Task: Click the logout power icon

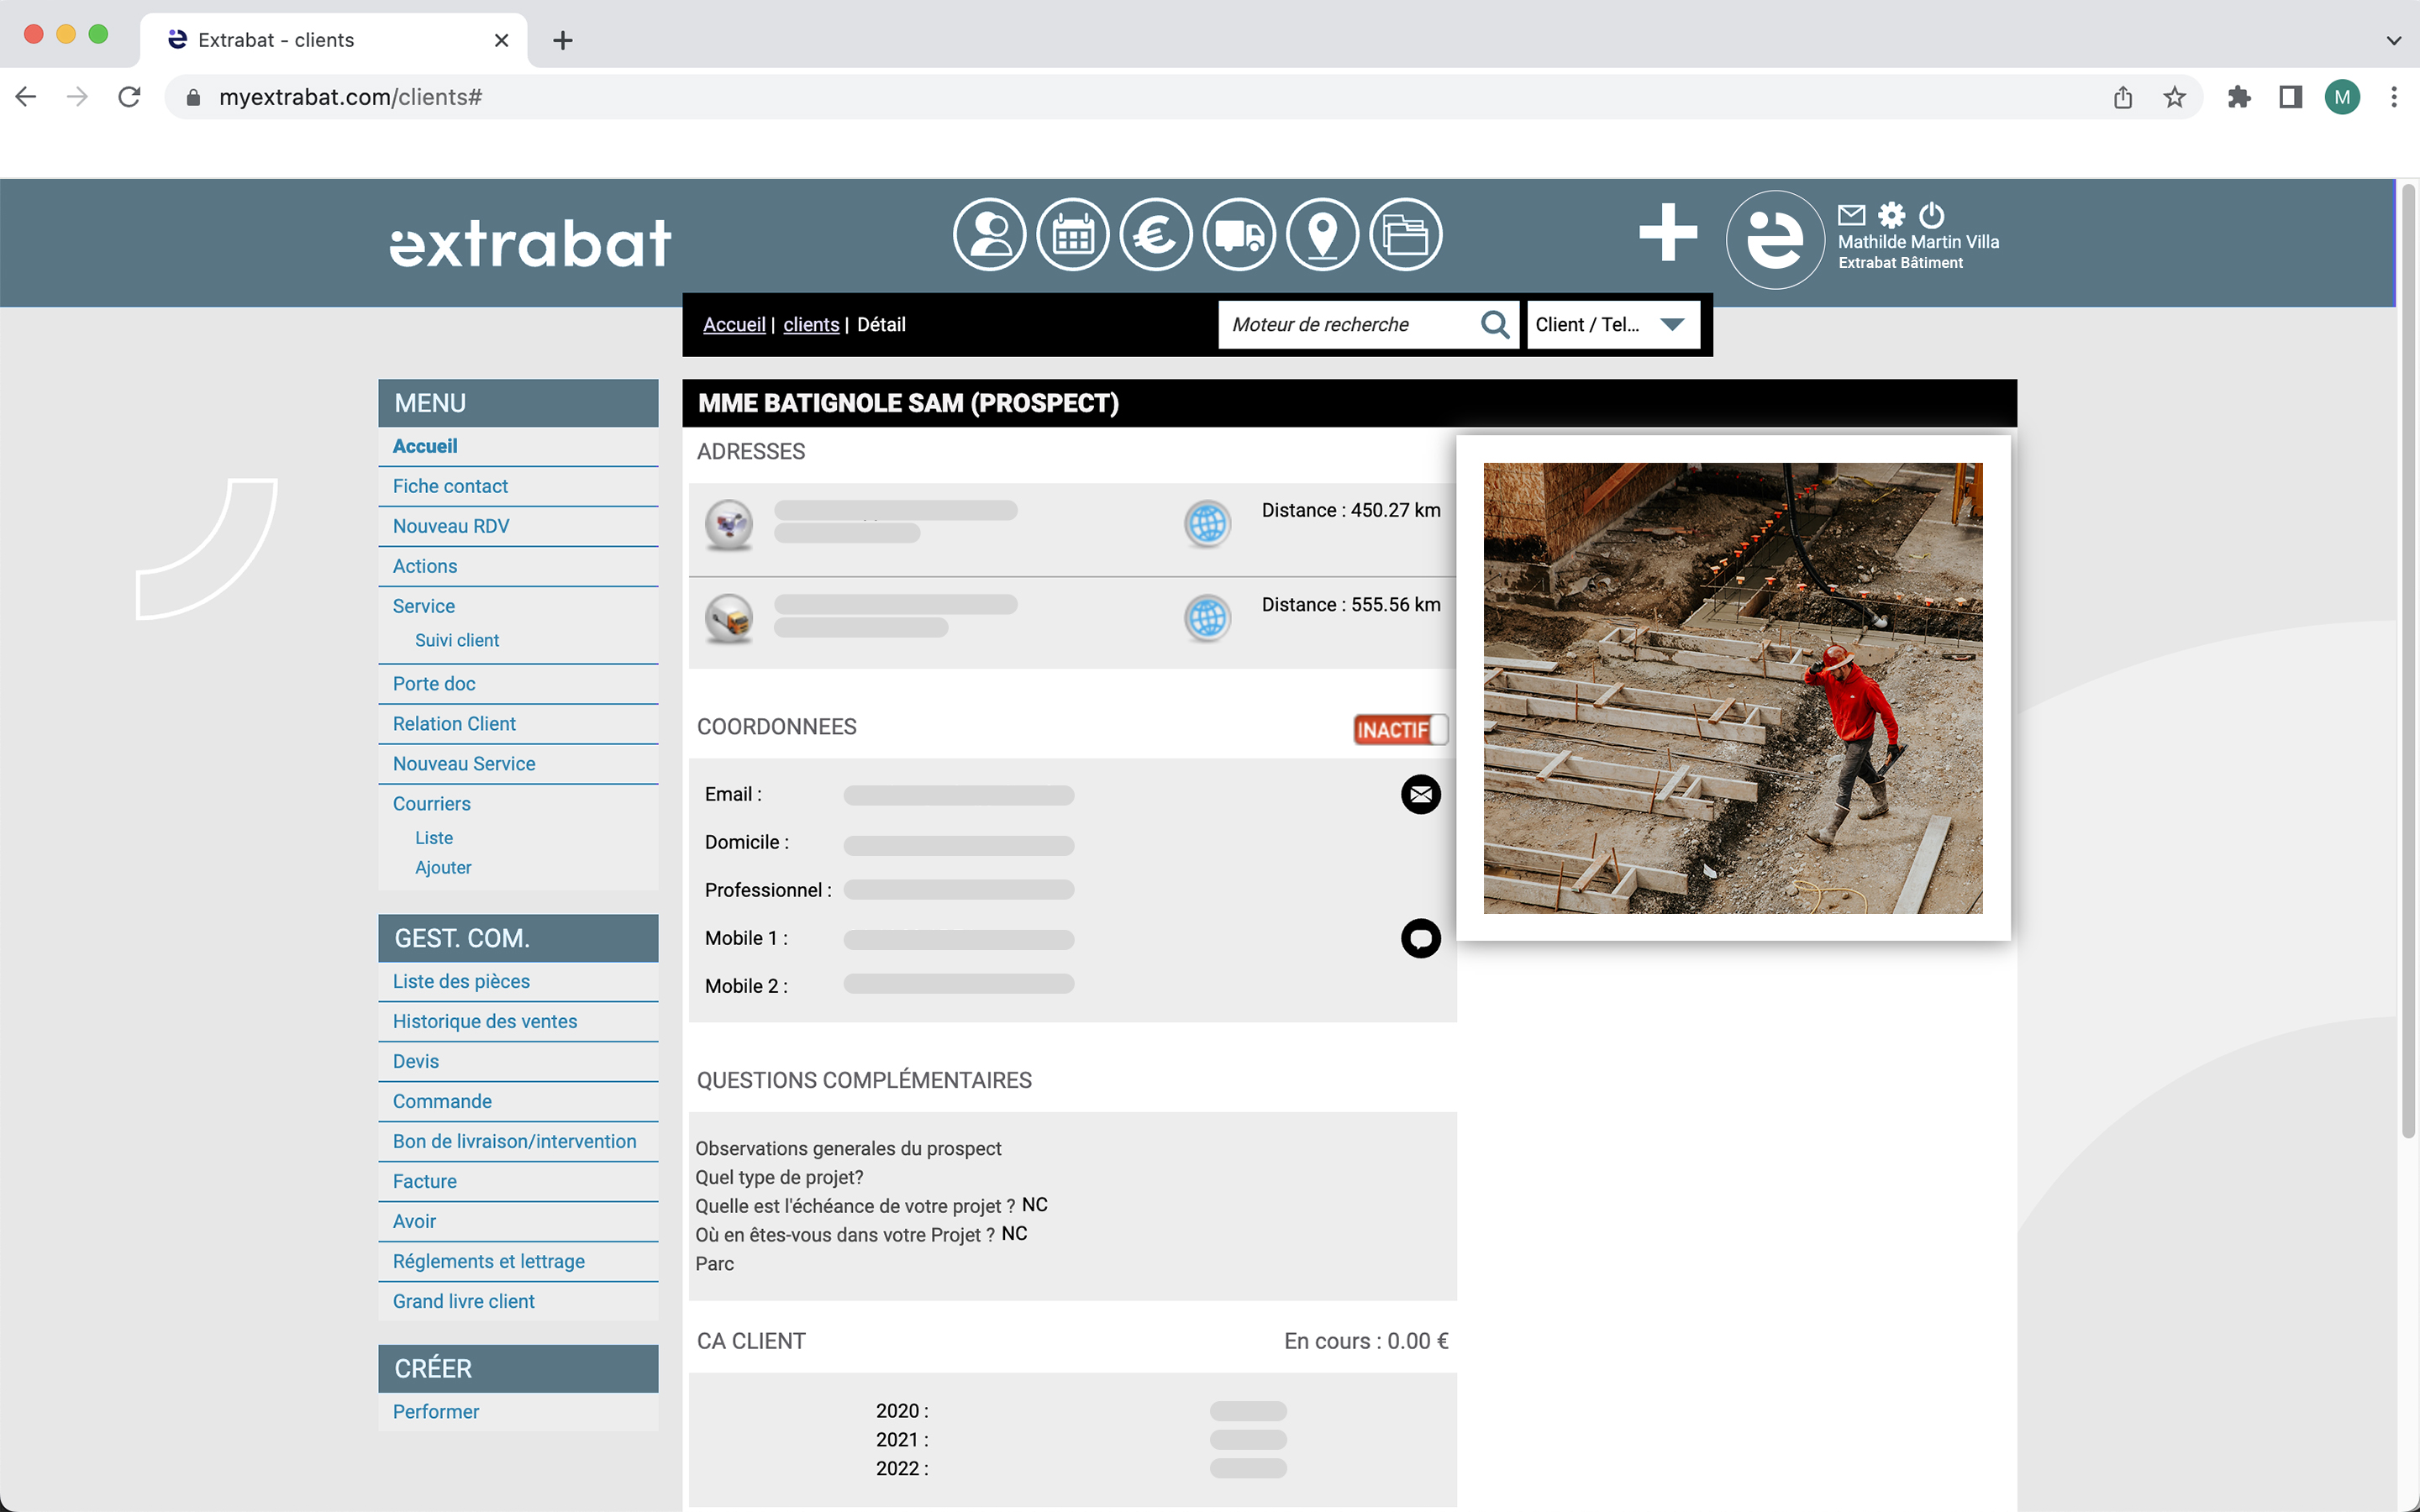Action: pyautogui.click(x=1930, y=213)
